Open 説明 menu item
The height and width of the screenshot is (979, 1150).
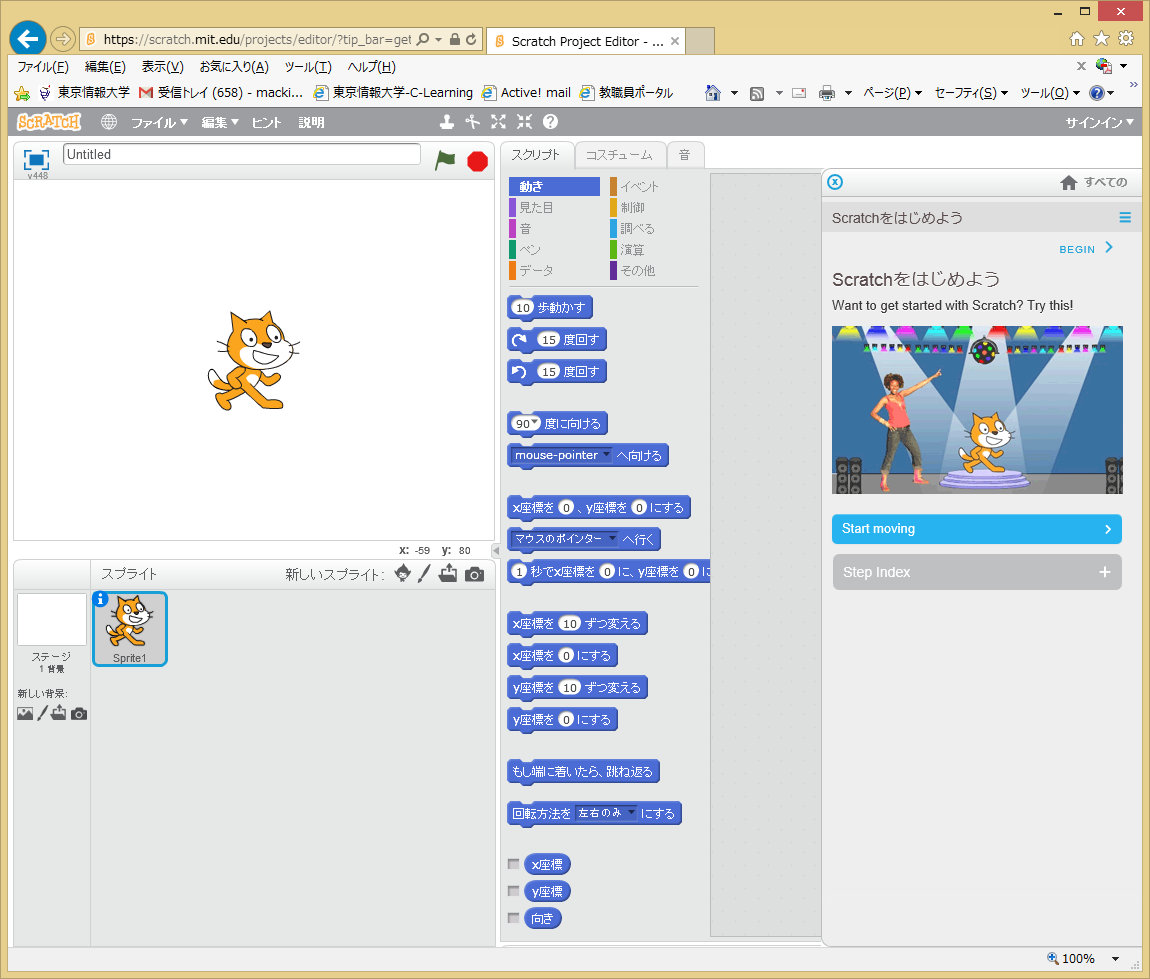[312, 122]
